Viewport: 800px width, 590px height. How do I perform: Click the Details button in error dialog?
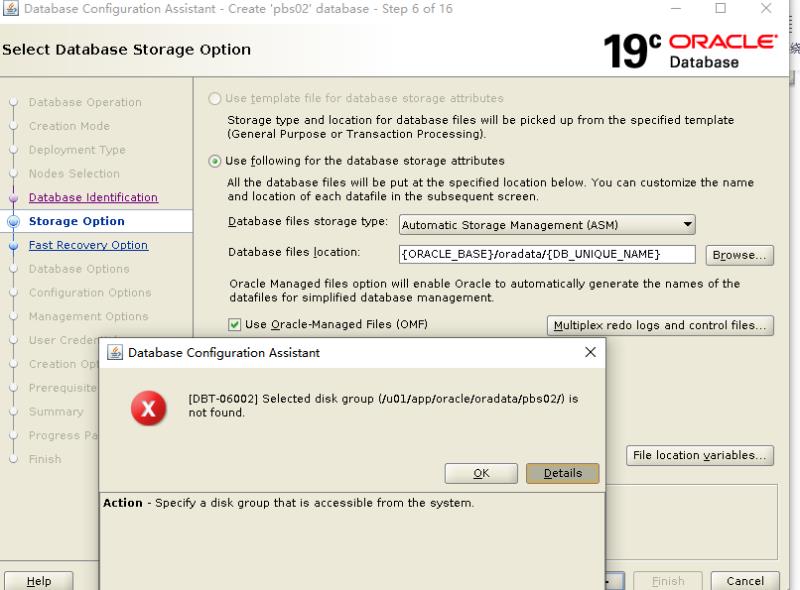tap(562, 473)
